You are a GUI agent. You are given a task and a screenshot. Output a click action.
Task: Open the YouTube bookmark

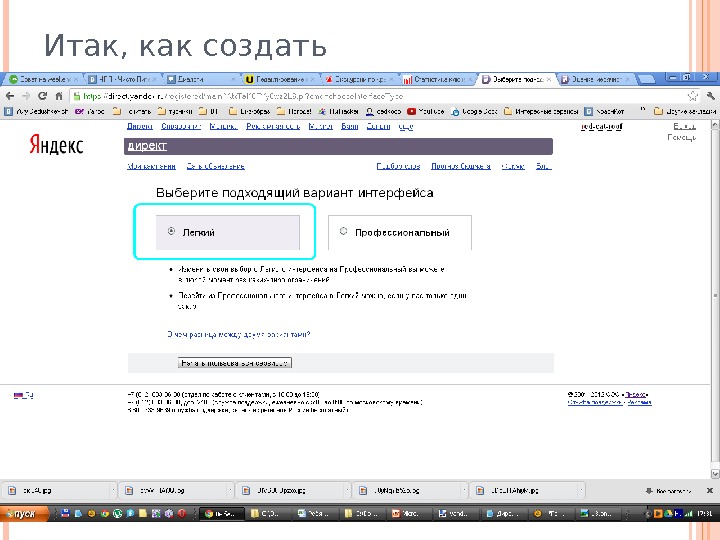point(426,111)
